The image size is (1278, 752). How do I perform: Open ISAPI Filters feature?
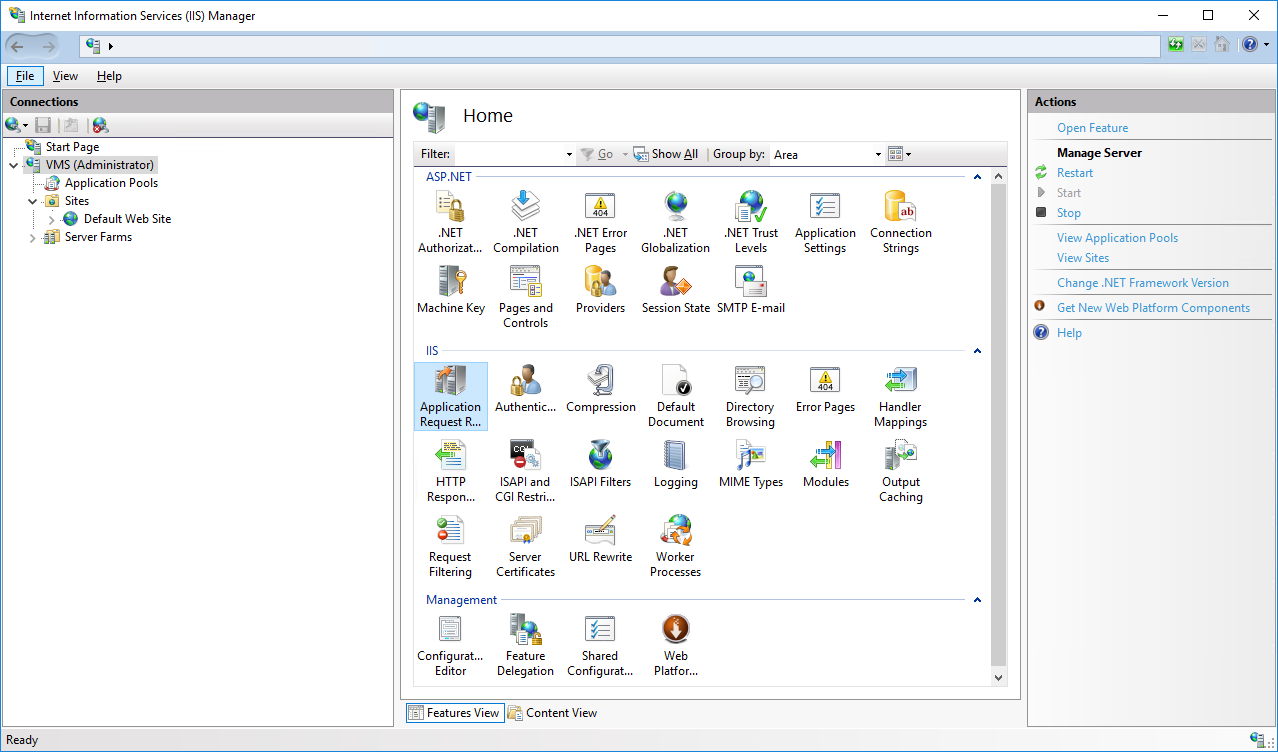601,463
